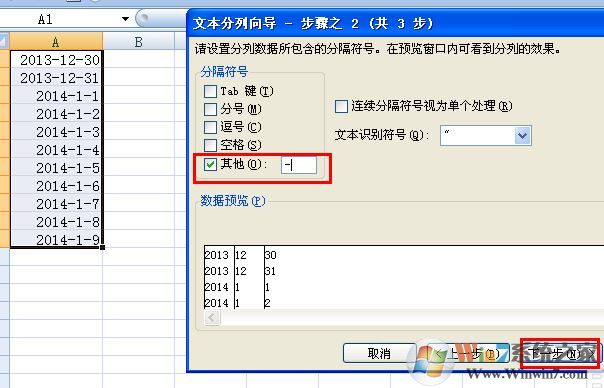
Task: Enable the 分号 (semicolon) delimiter checkbox
Action: [210, 109]
